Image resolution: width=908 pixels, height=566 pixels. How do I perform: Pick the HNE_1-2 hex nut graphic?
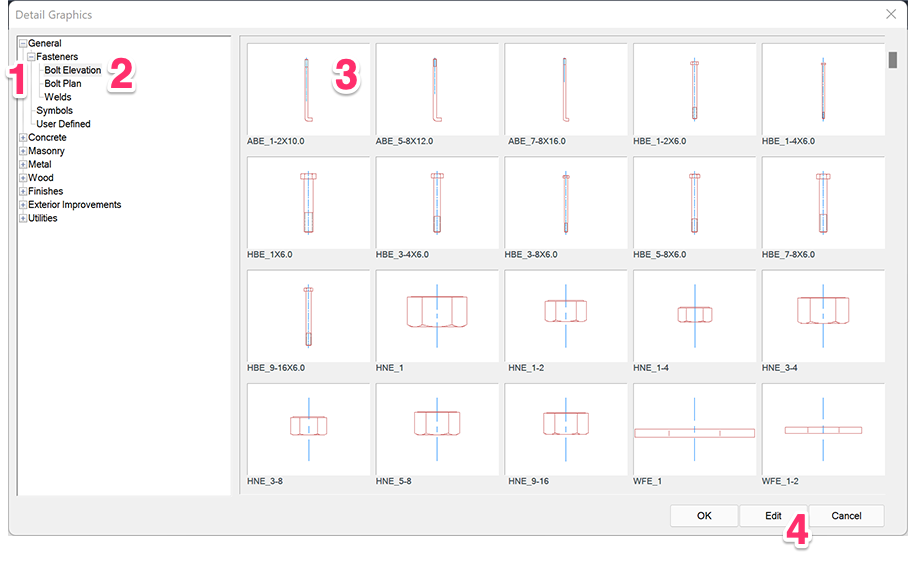[x=566, y=316]
